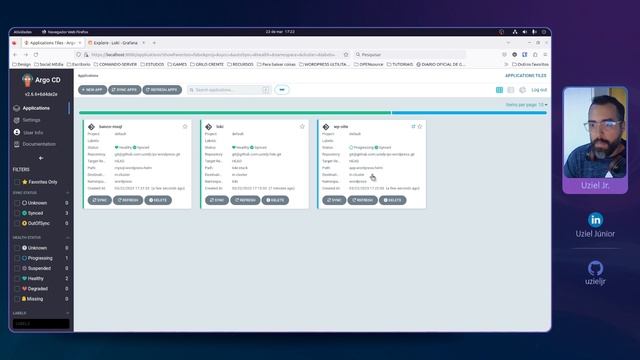Open the TUTORIAIS bookmarks folder
The height and width of the screenshot is (360, 640).
tap(400, 64)
